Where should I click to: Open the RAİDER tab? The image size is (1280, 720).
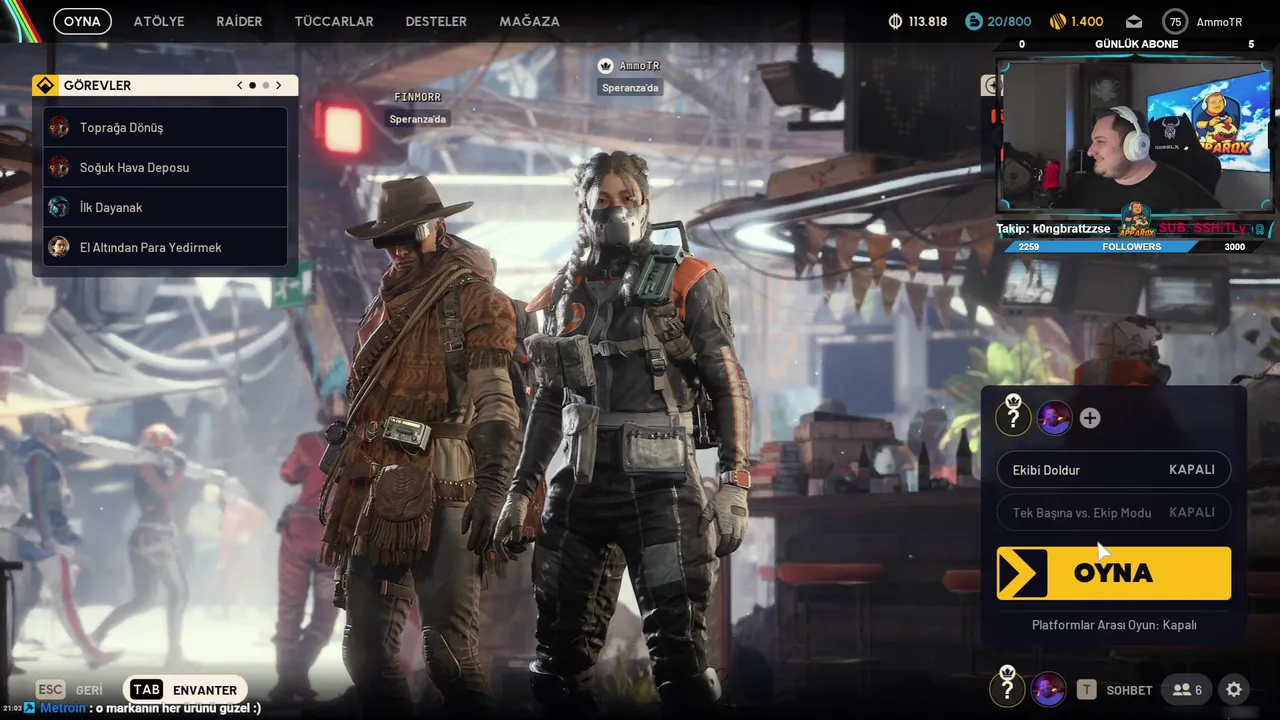[x=239, y=21]
